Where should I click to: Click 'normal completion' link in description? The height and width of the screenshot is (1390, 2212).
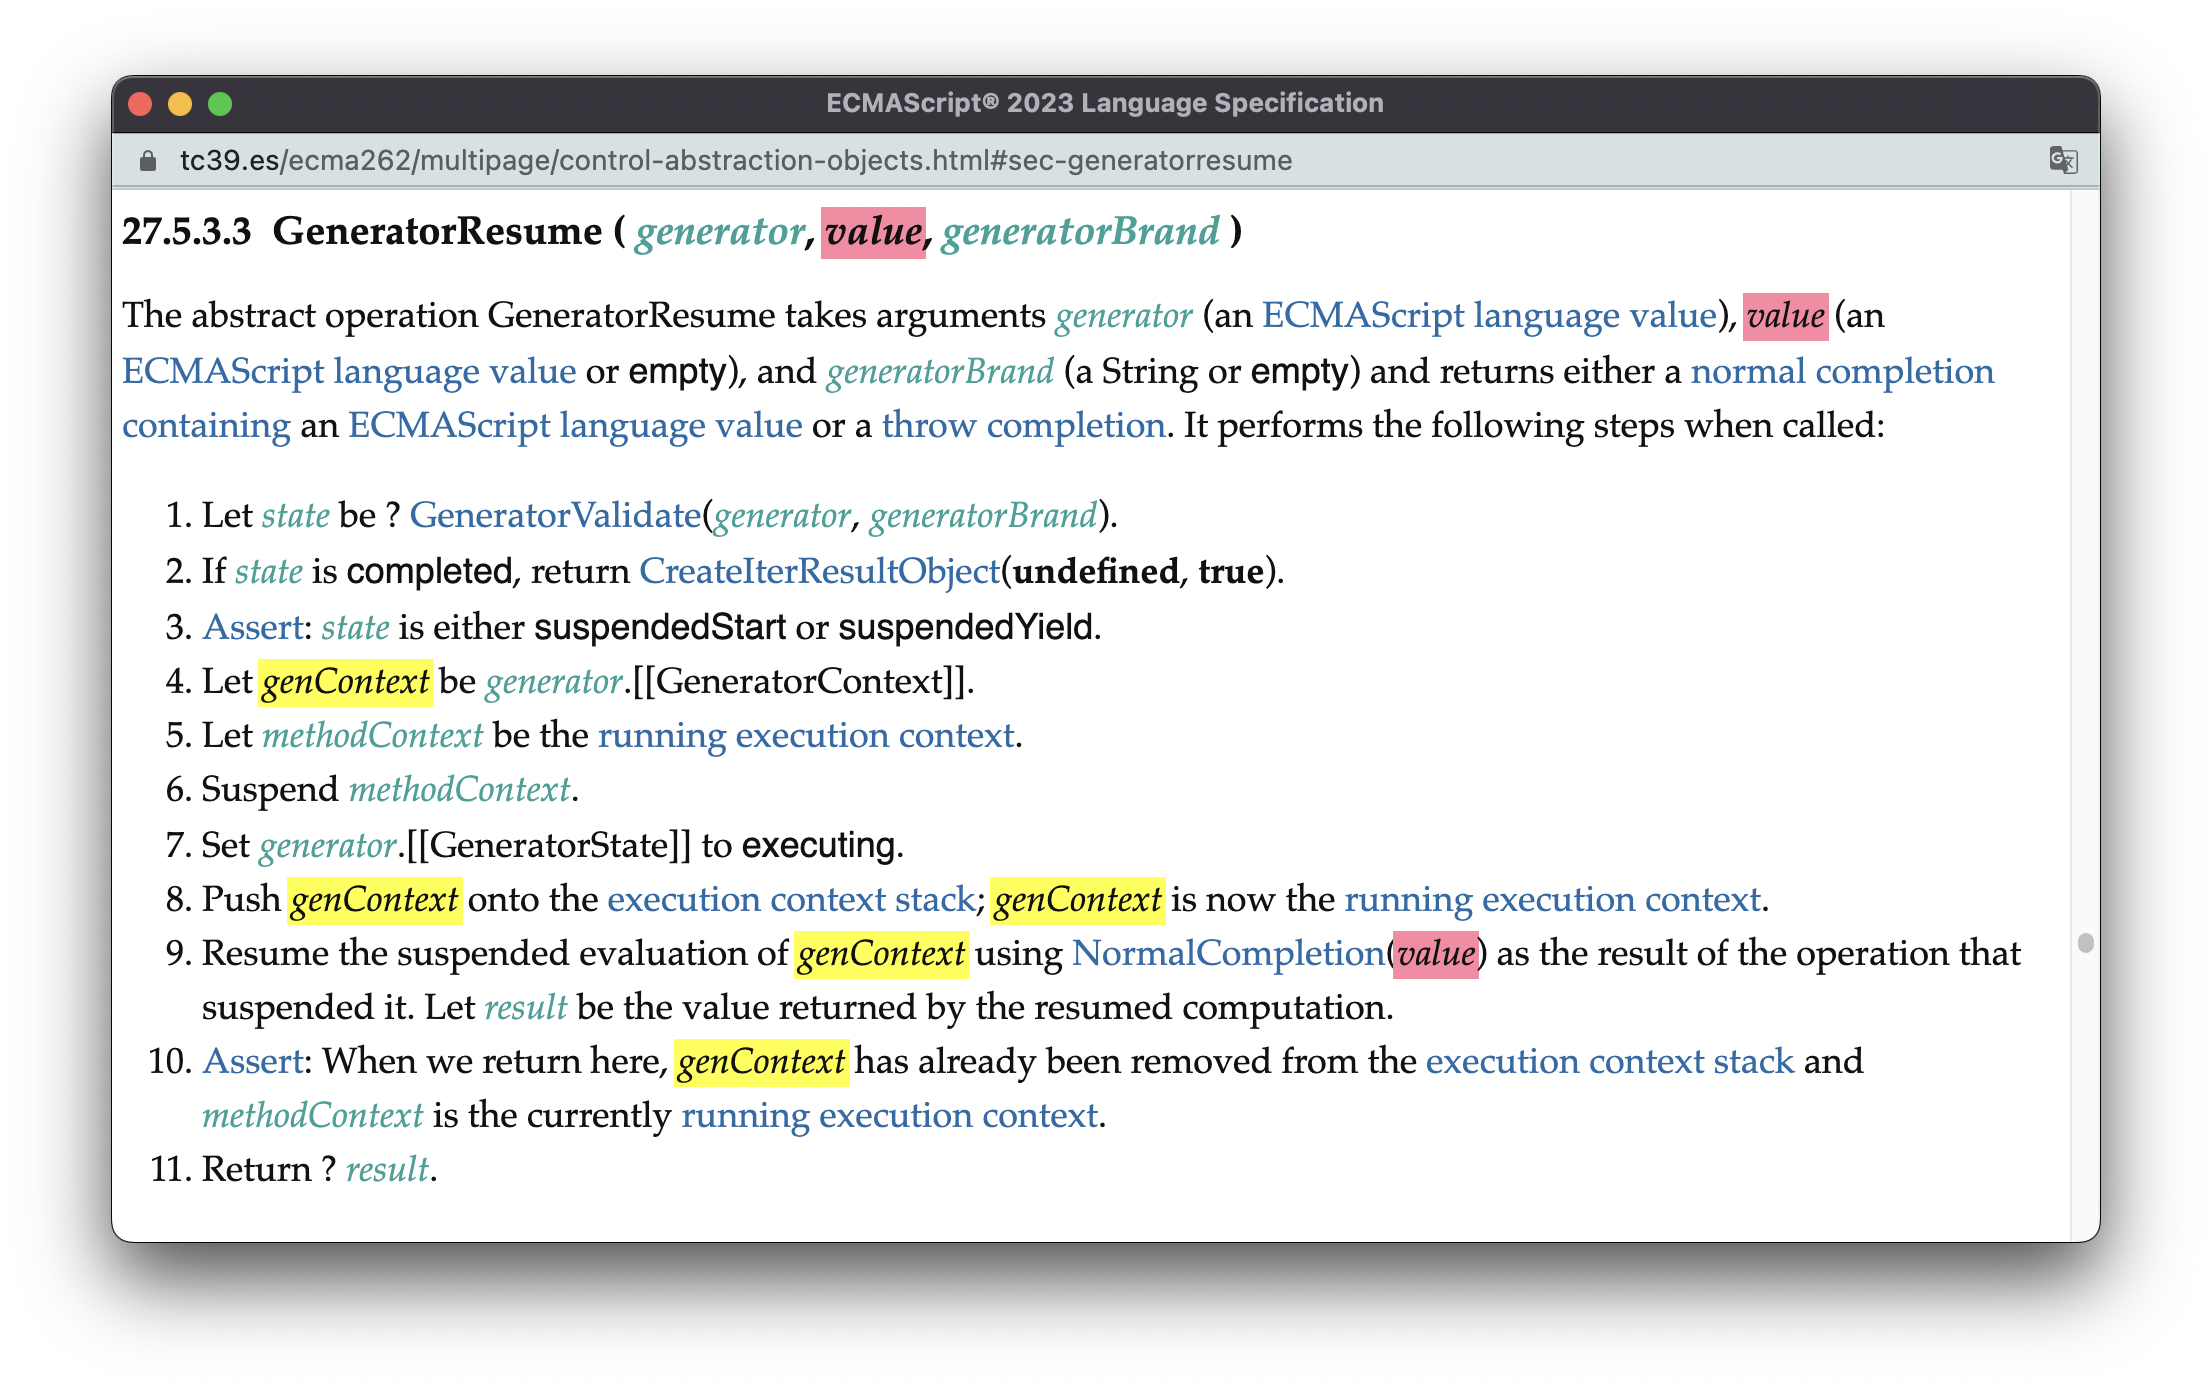[x=1842, y=372]
